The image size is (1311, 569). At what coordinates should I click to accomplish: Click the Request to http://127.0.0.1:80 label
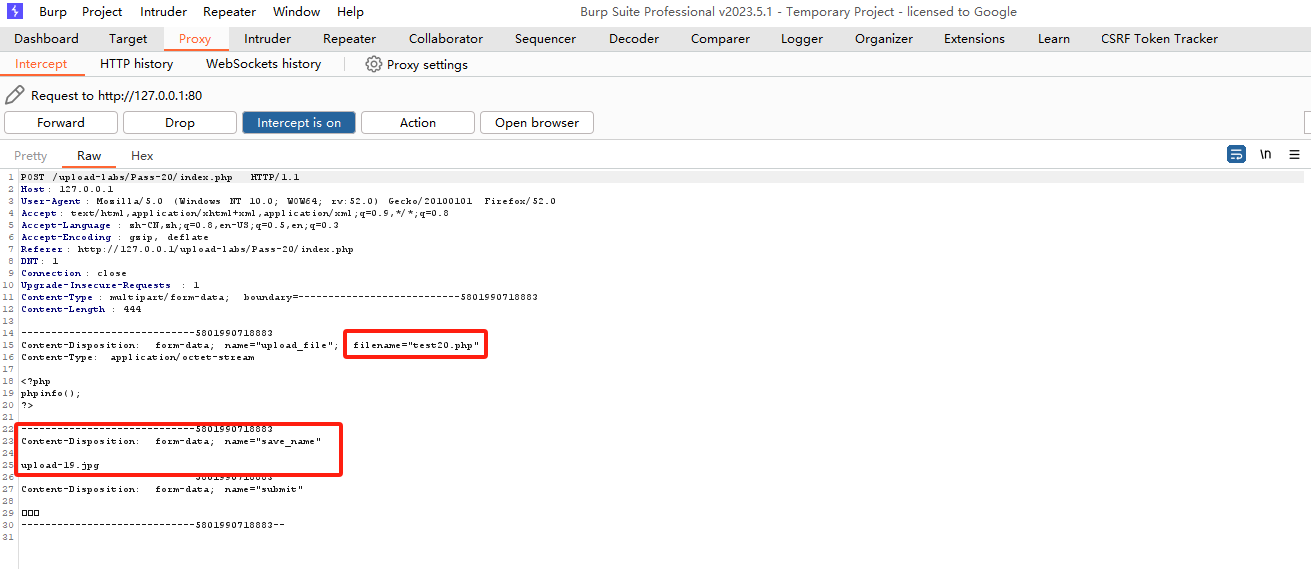click(117, 96)
